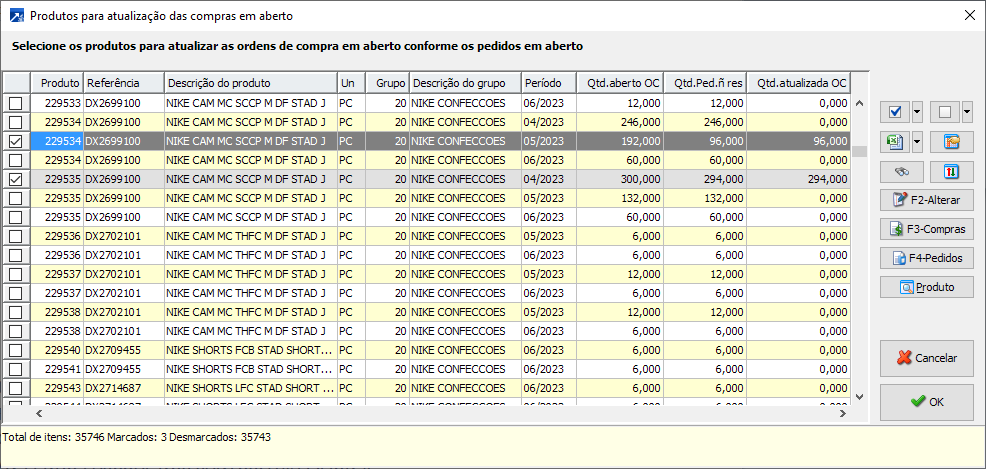Click the Descrição do produto column header
The image size is (986, 469).
[249, 83]
